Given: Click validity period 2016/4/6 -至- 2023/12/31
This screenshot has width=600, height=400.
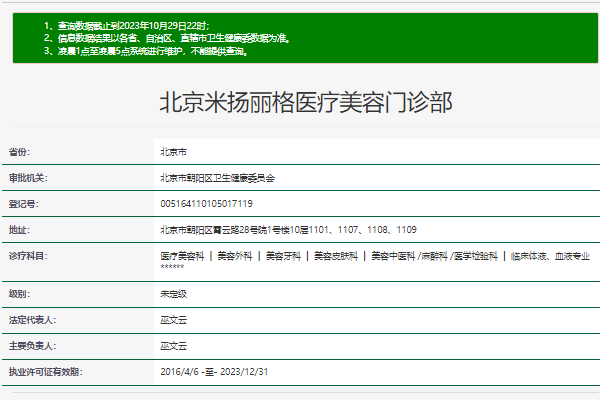Looking at the screenshot, I should click(214, 372).
